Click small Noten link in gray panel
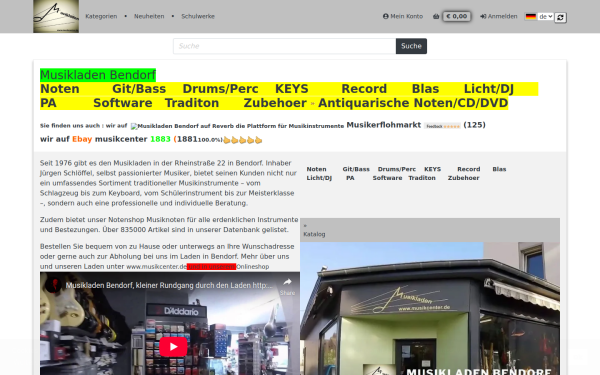This screenshot has height=375, width=600. pyautogui.click(x=316, y=169)
